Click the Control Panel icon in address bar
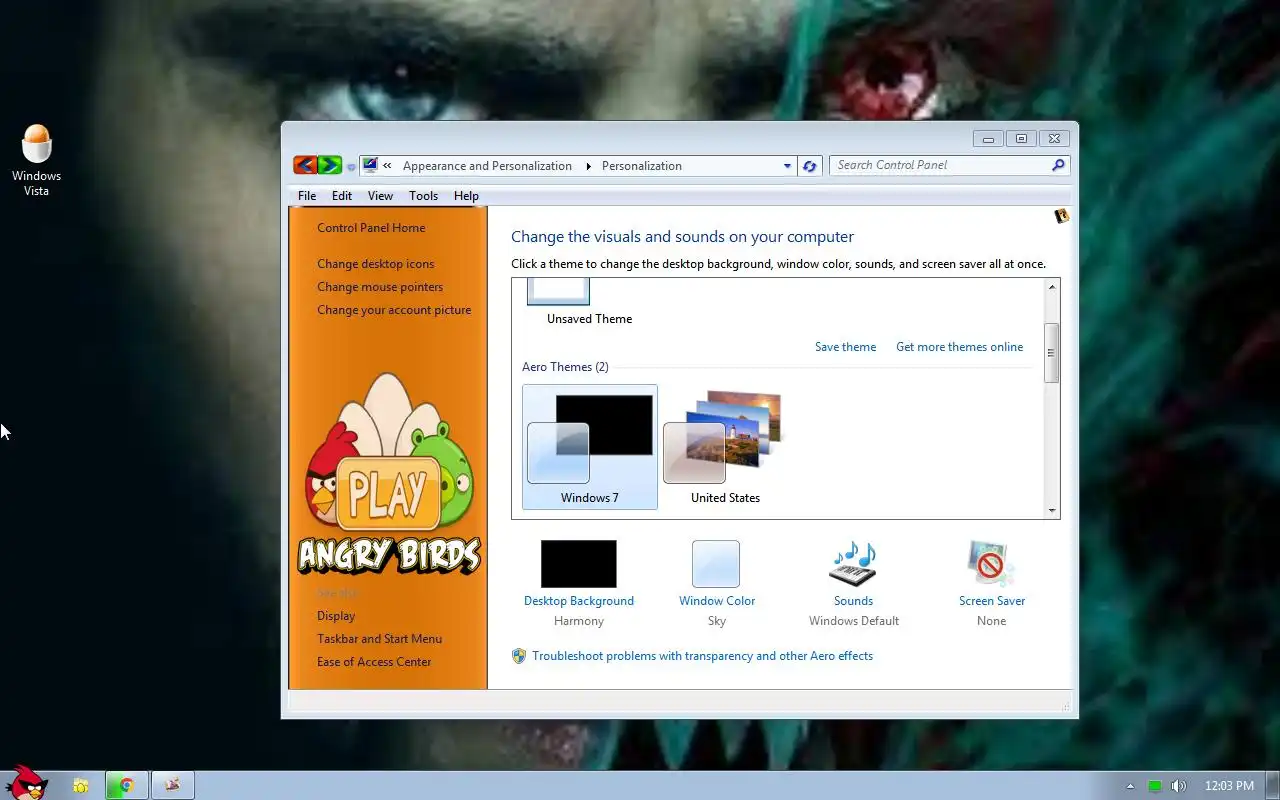The height and width of the screenshot is (800, 1280). pyautogui.click(x=370, y=166)
